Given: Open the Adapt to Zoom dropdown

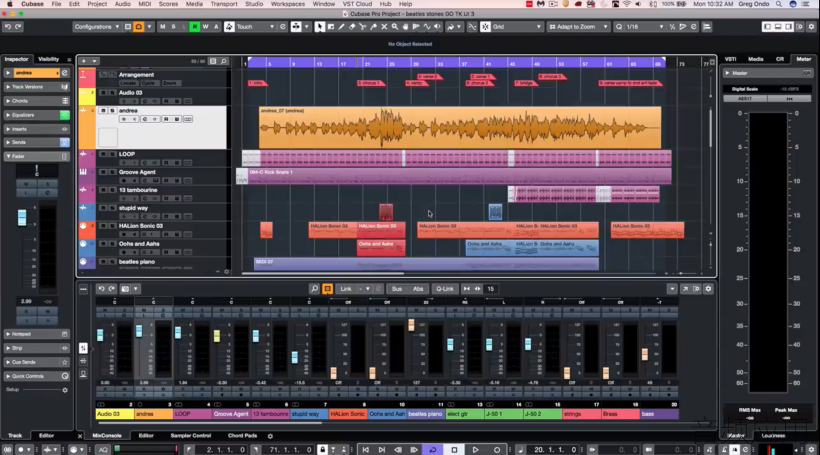Looking at the screenshot, I should click(578, 27).
